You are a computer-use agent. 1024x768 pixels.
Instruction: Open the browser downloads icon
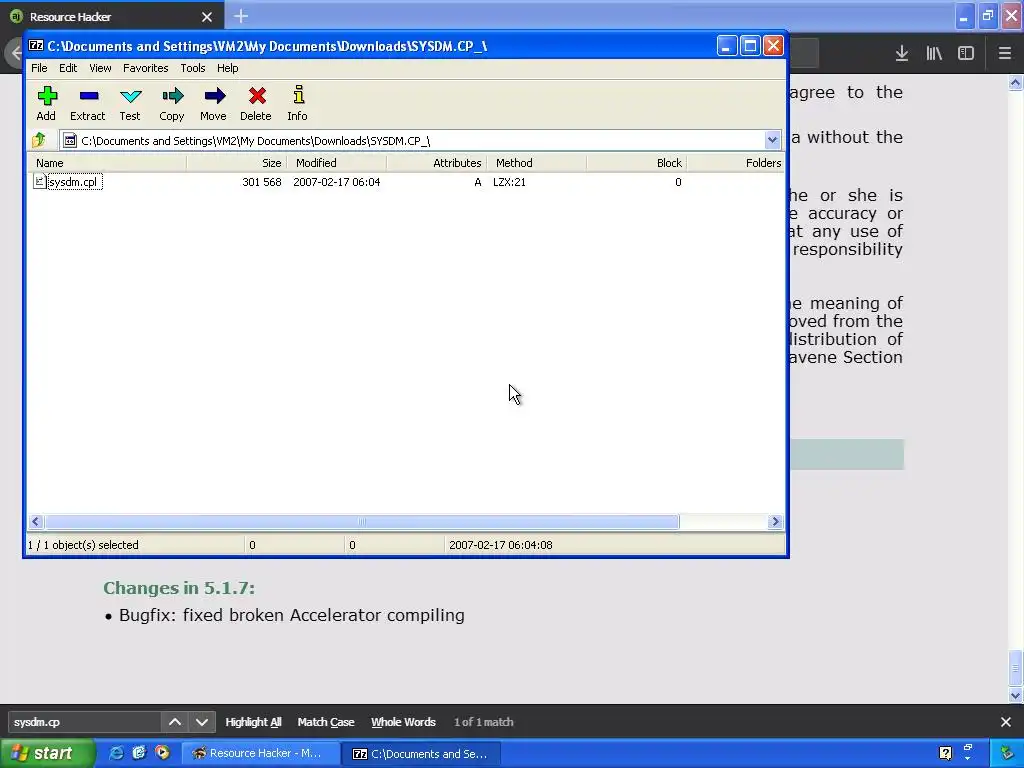[x=902, y=54]
